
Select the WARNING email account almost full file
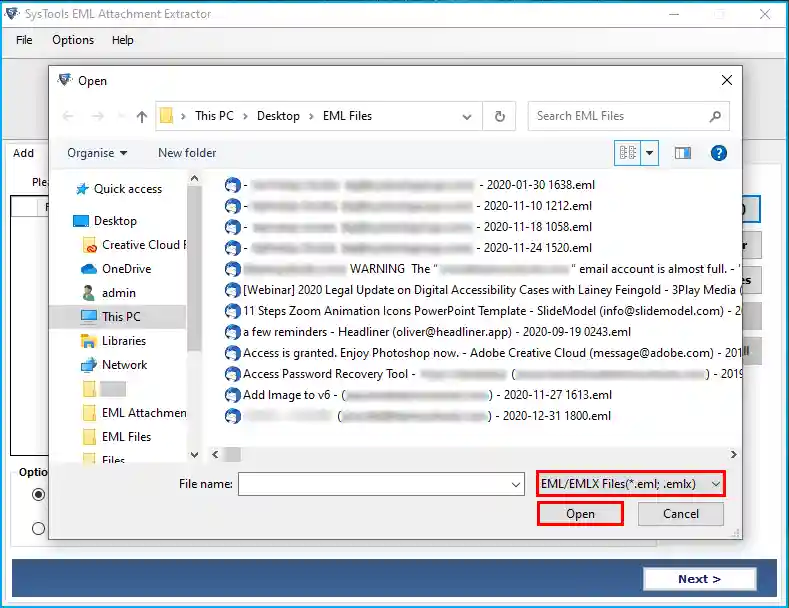tap(483, 269)
